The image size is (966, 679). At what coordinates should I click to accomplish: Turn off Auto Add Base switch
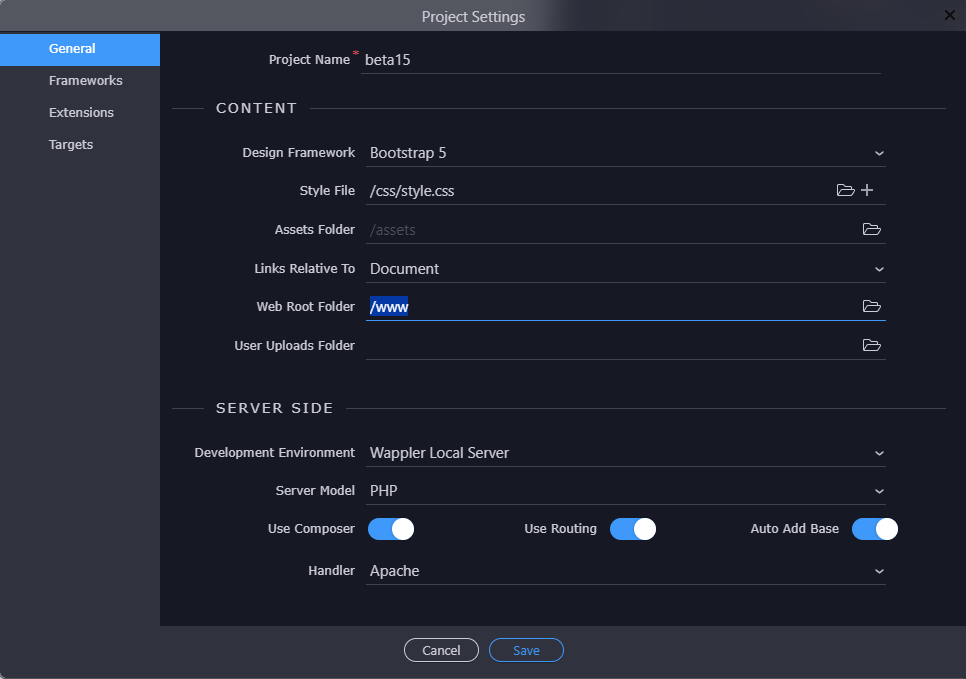pos(875,529)
